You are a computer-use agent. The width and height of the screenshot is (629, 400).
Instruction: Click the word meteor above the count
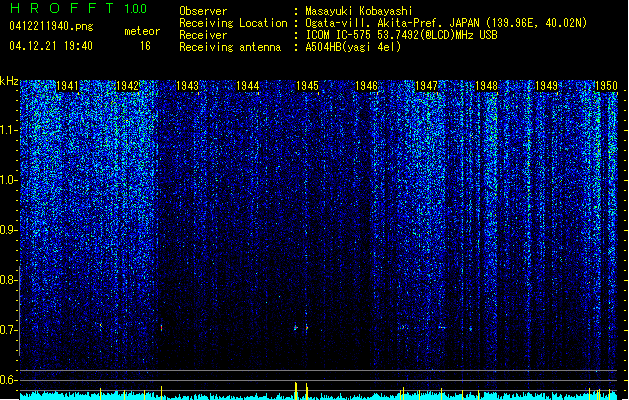[142, 31]
